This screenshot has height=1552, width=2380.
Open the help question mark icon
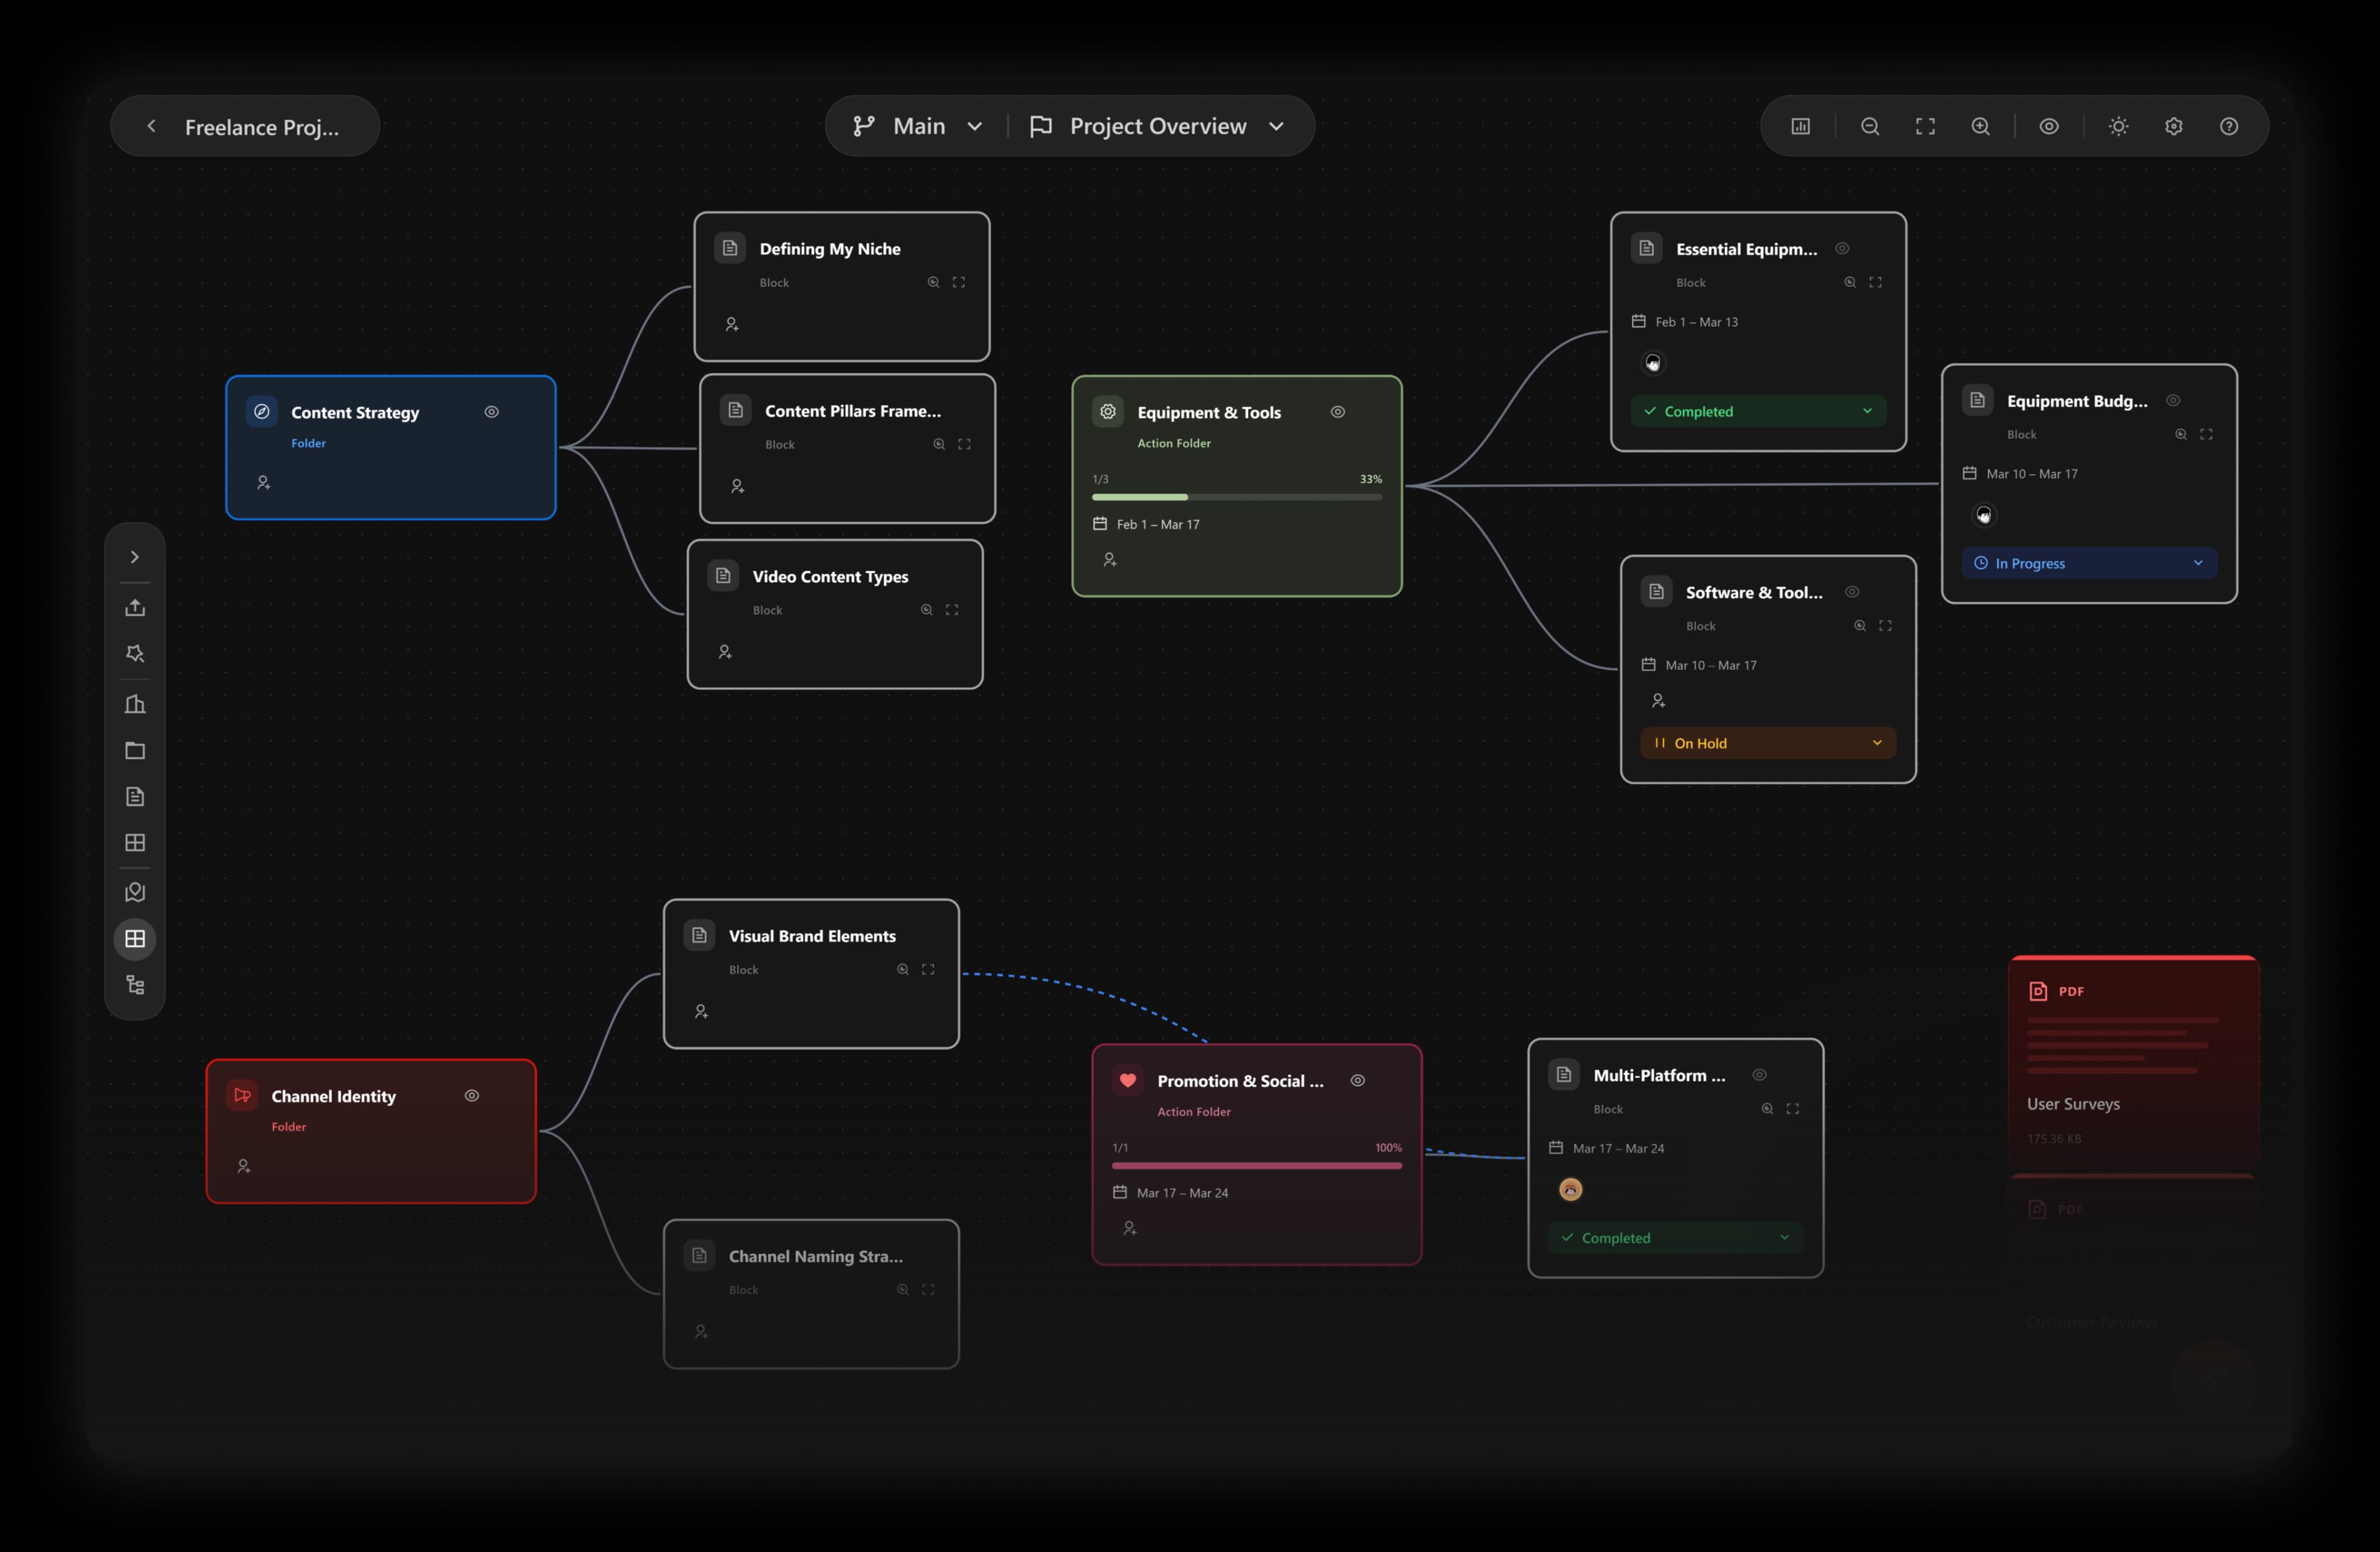[x=2228, y=126]
